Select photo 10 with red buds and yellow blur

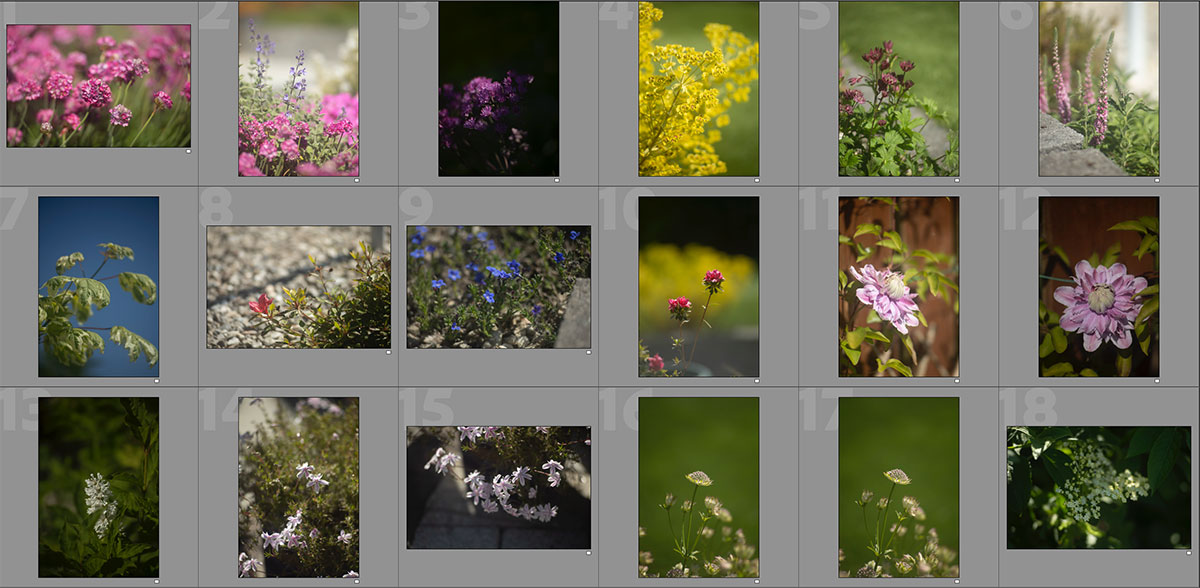pos(699,286)
